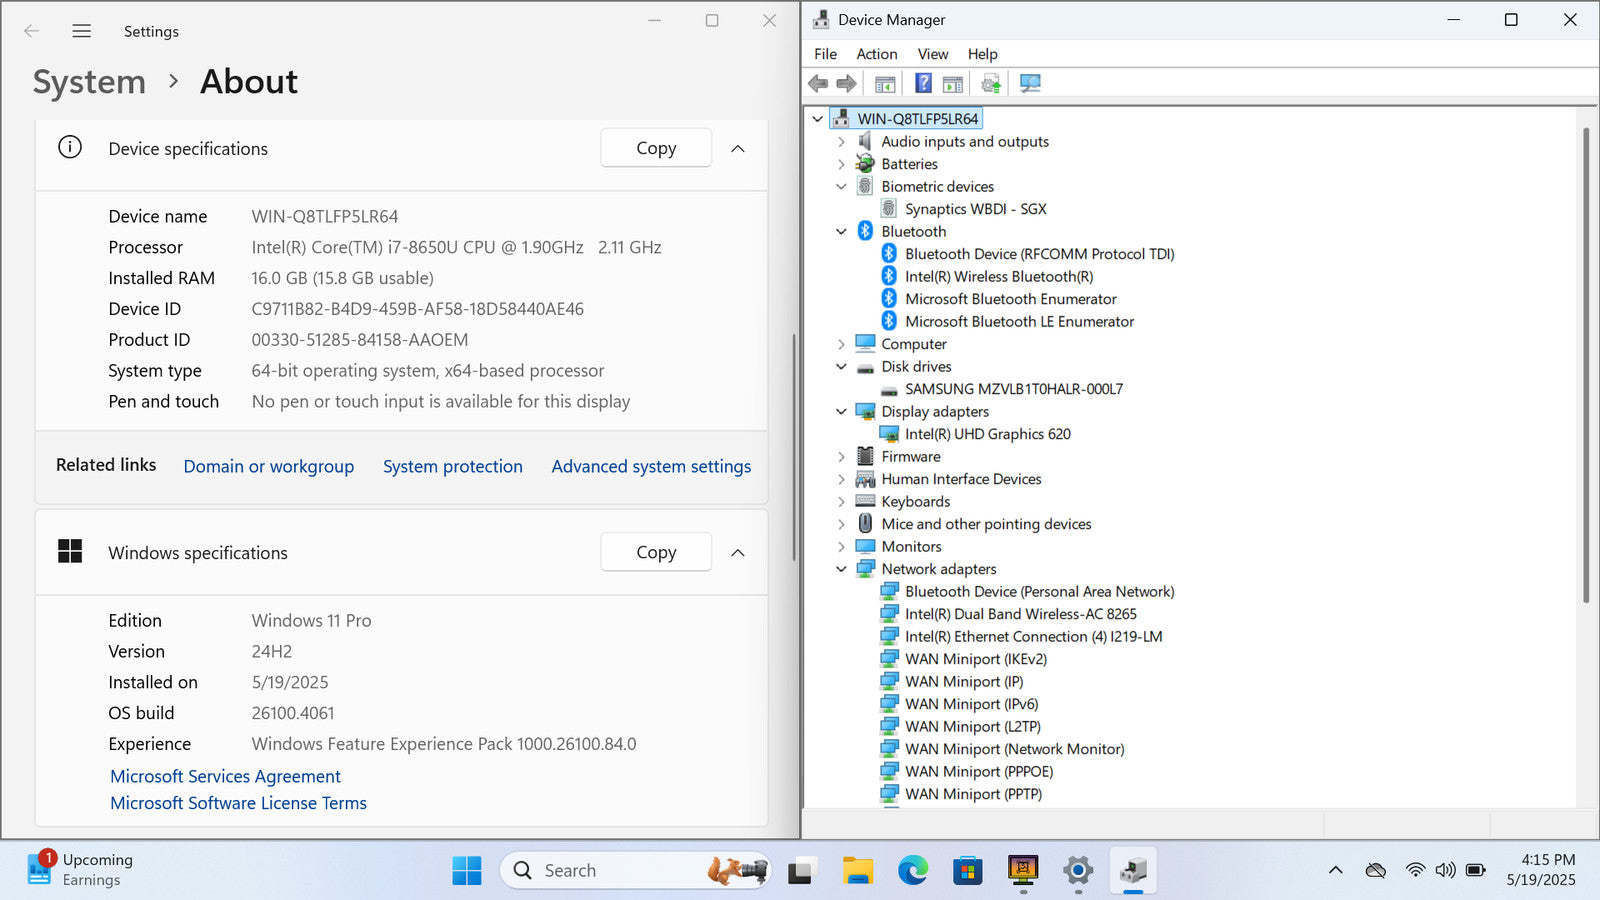Collapse Device specifications section chevron
This screenshot has width=1600, height=900.
[738, 148]
